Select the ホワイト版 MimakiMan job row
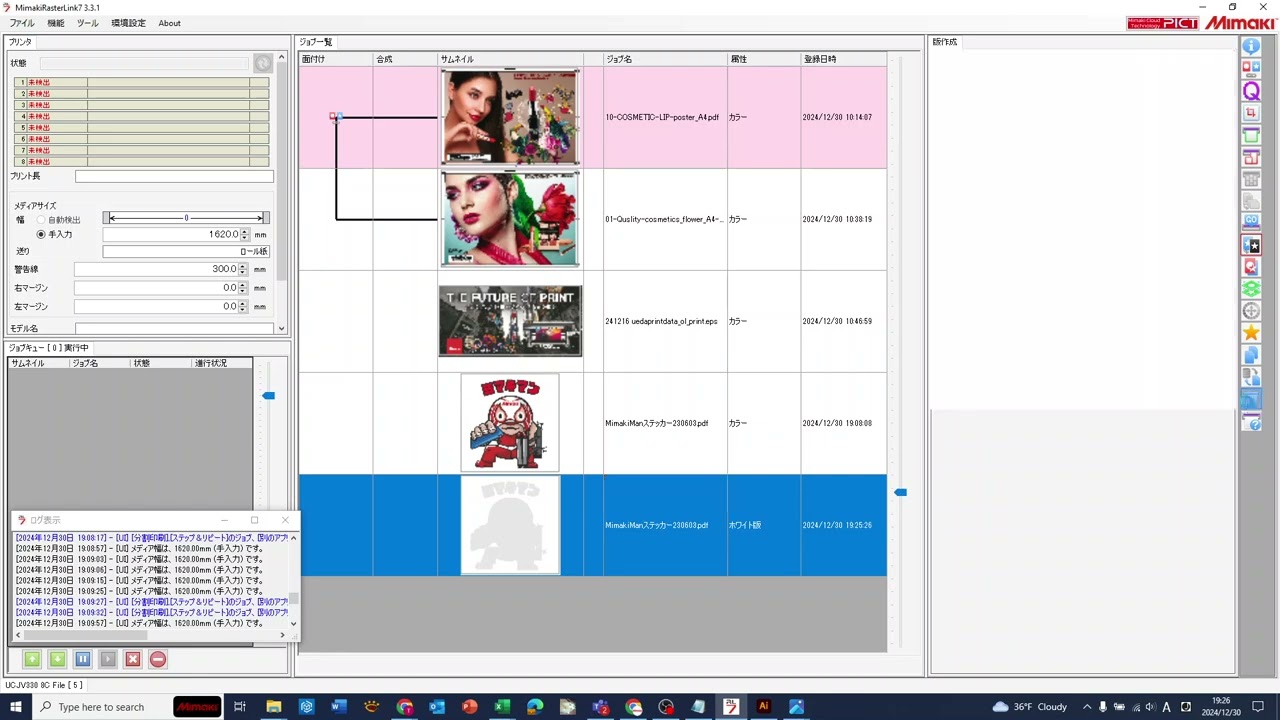The image size is (1280, 720). [x=593, y=525]
